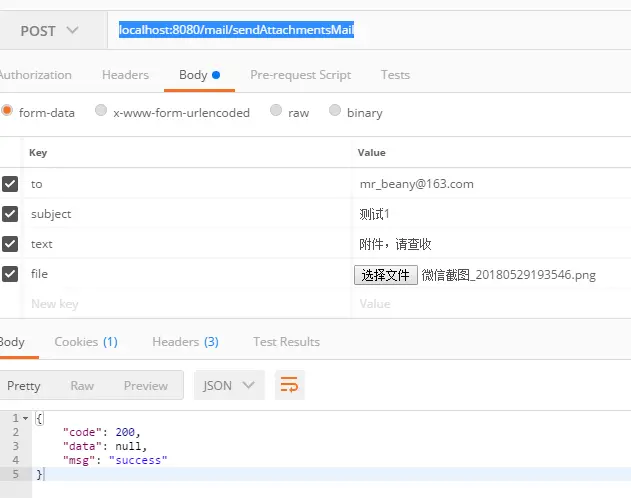Click the New key input field
The image size is (631, 498).
188,304
